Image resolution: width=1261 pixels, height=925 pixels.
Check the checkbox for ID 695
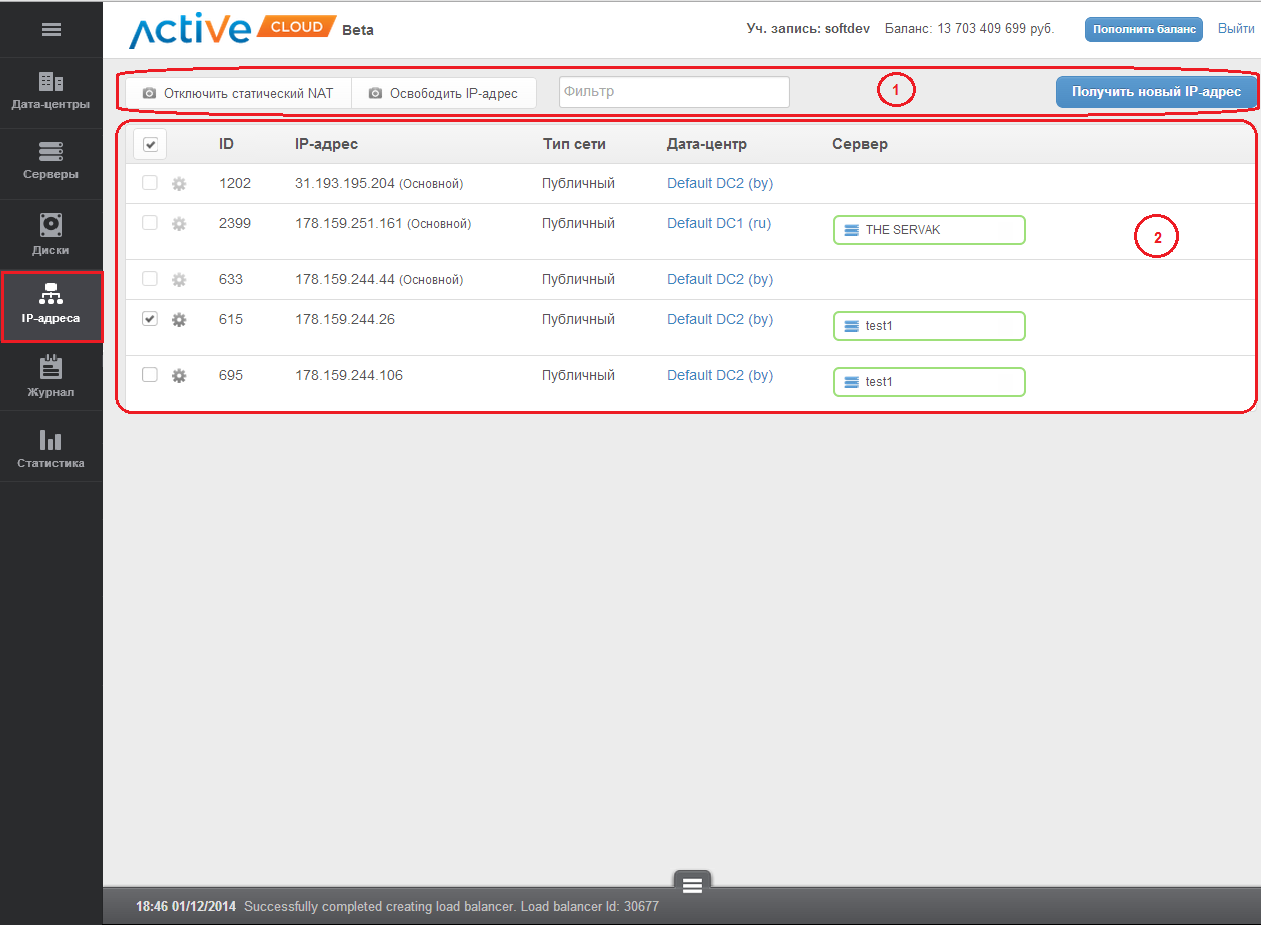point(150,375)
